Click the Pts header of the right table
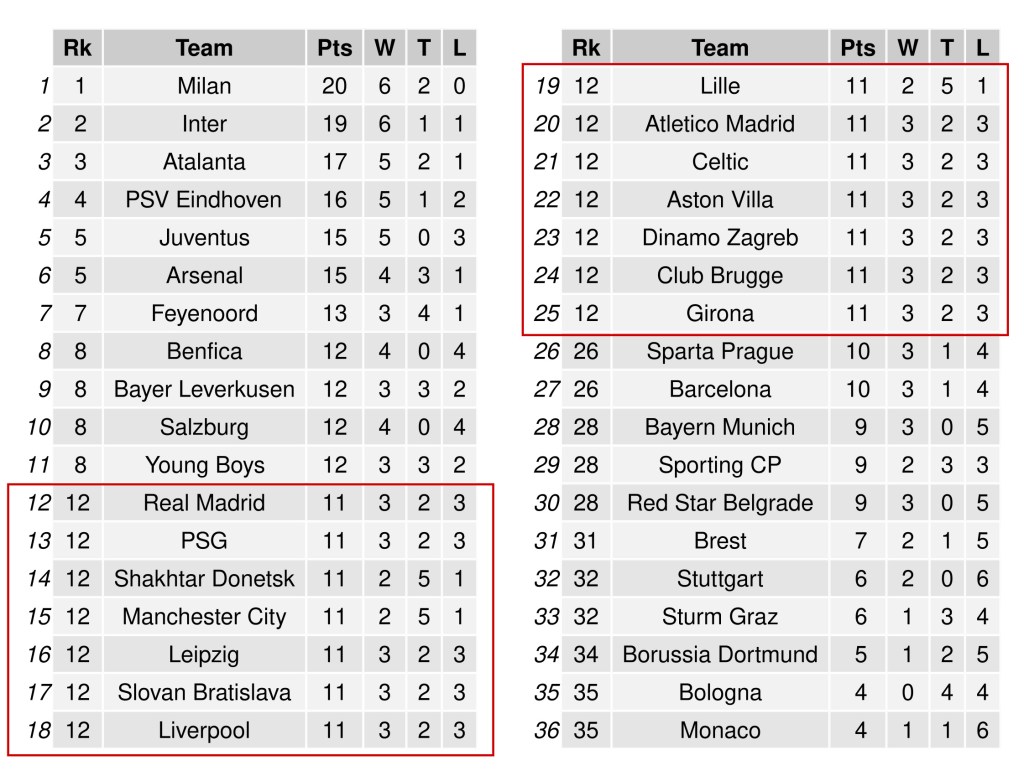This screenshot has width=1024, height=781. [857, 48]
